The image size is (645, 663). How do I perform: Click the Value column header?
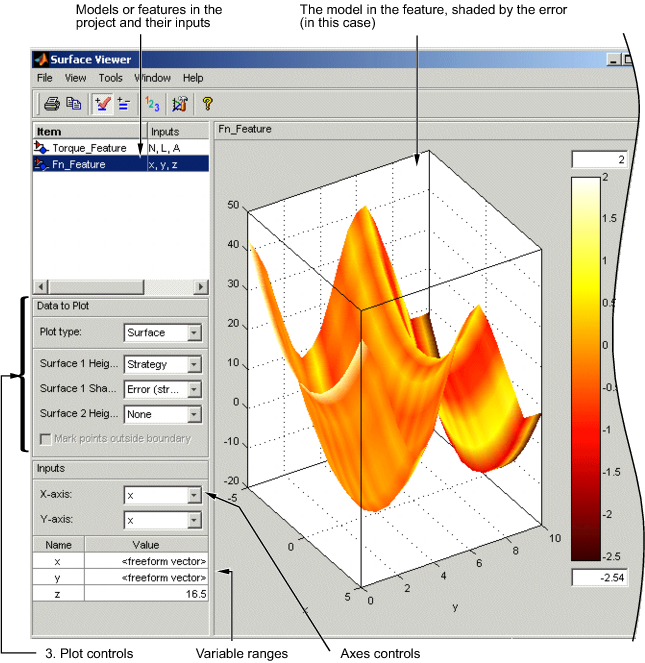pos(146,545)
